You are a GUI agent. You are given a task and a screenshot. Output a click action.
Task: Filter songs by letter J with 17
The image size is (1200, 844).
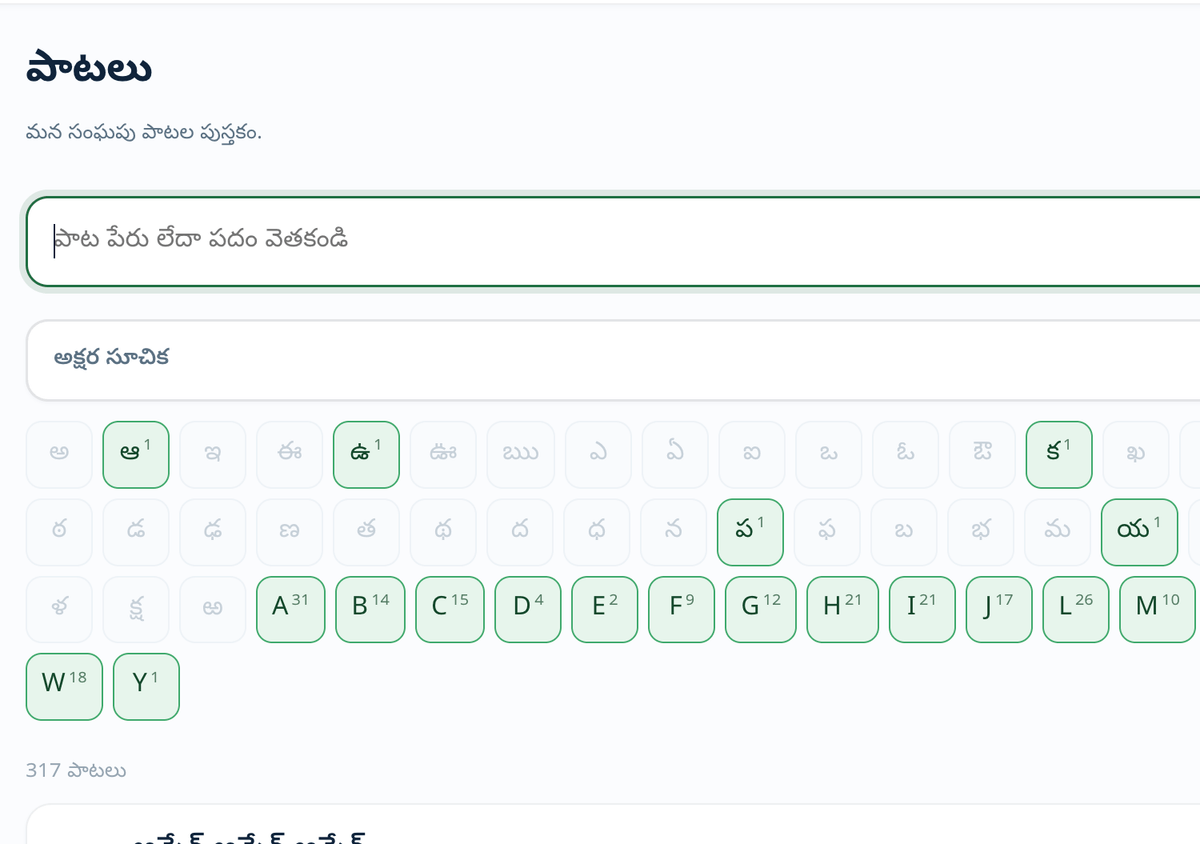(x=999, y=609)
